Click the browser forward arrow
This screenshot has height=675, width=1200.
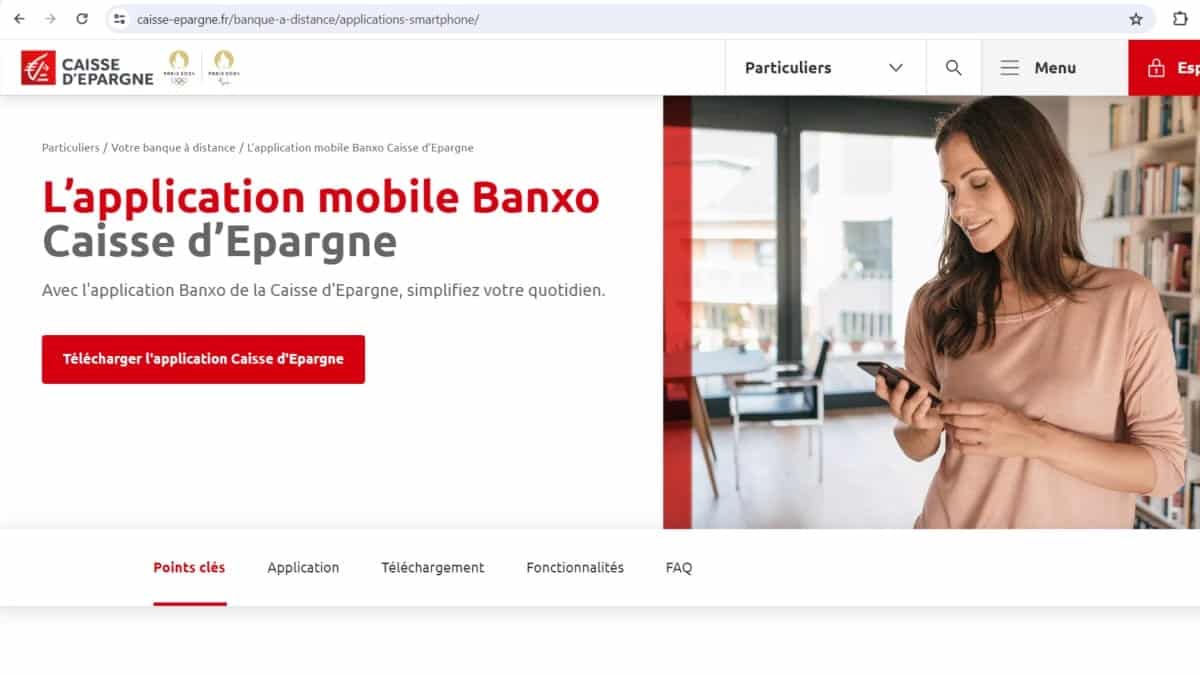tap(50, 19)
